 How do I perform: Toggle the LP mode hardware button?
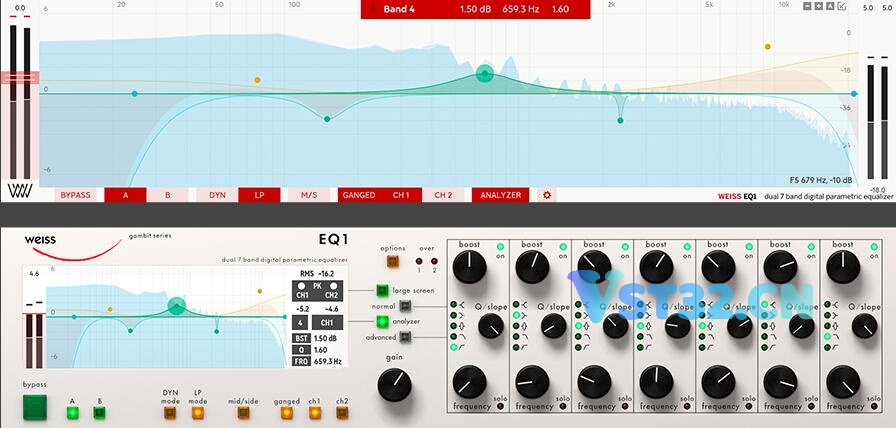tap(198, 413)
